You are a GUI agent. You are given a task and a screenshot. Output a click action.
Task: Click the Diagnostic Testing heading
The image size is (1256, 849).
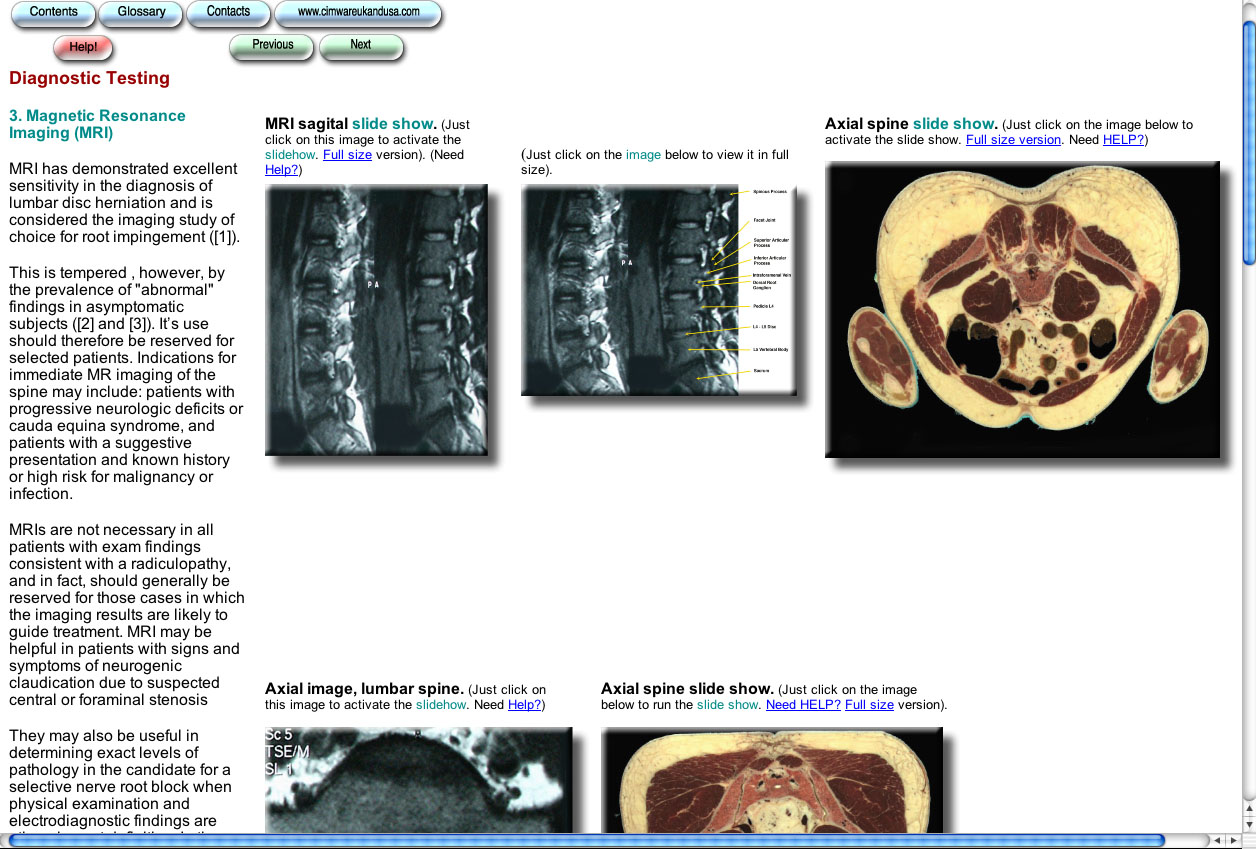(x=89, y=78)
